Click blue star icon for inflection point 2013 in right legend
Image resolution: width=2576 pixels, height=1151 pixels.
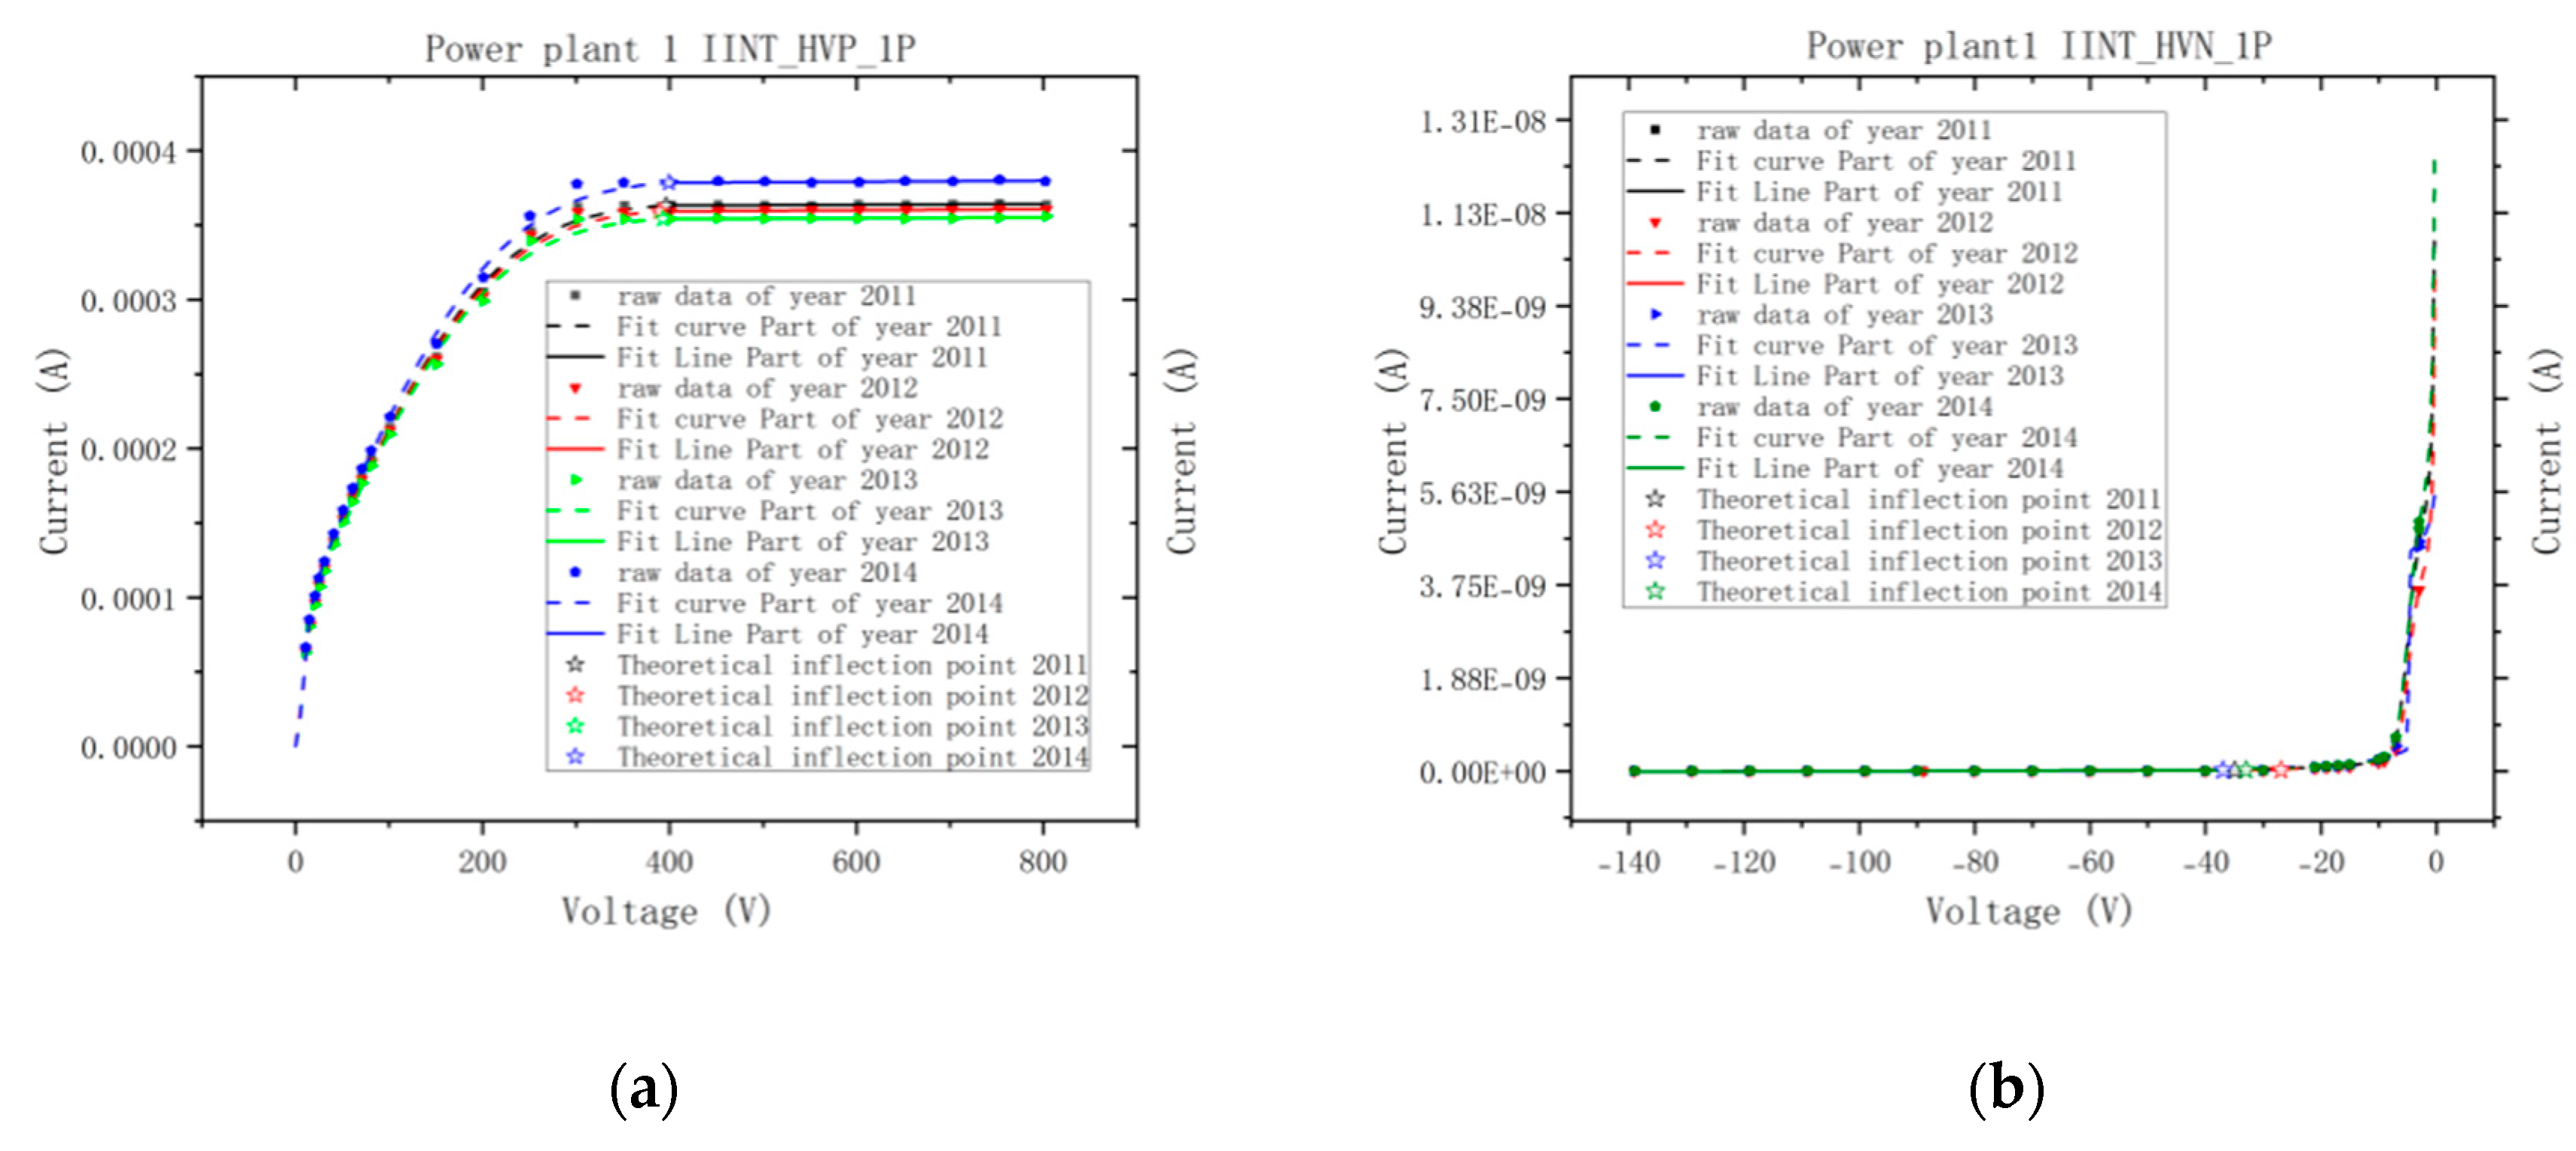pos(1655,561)
